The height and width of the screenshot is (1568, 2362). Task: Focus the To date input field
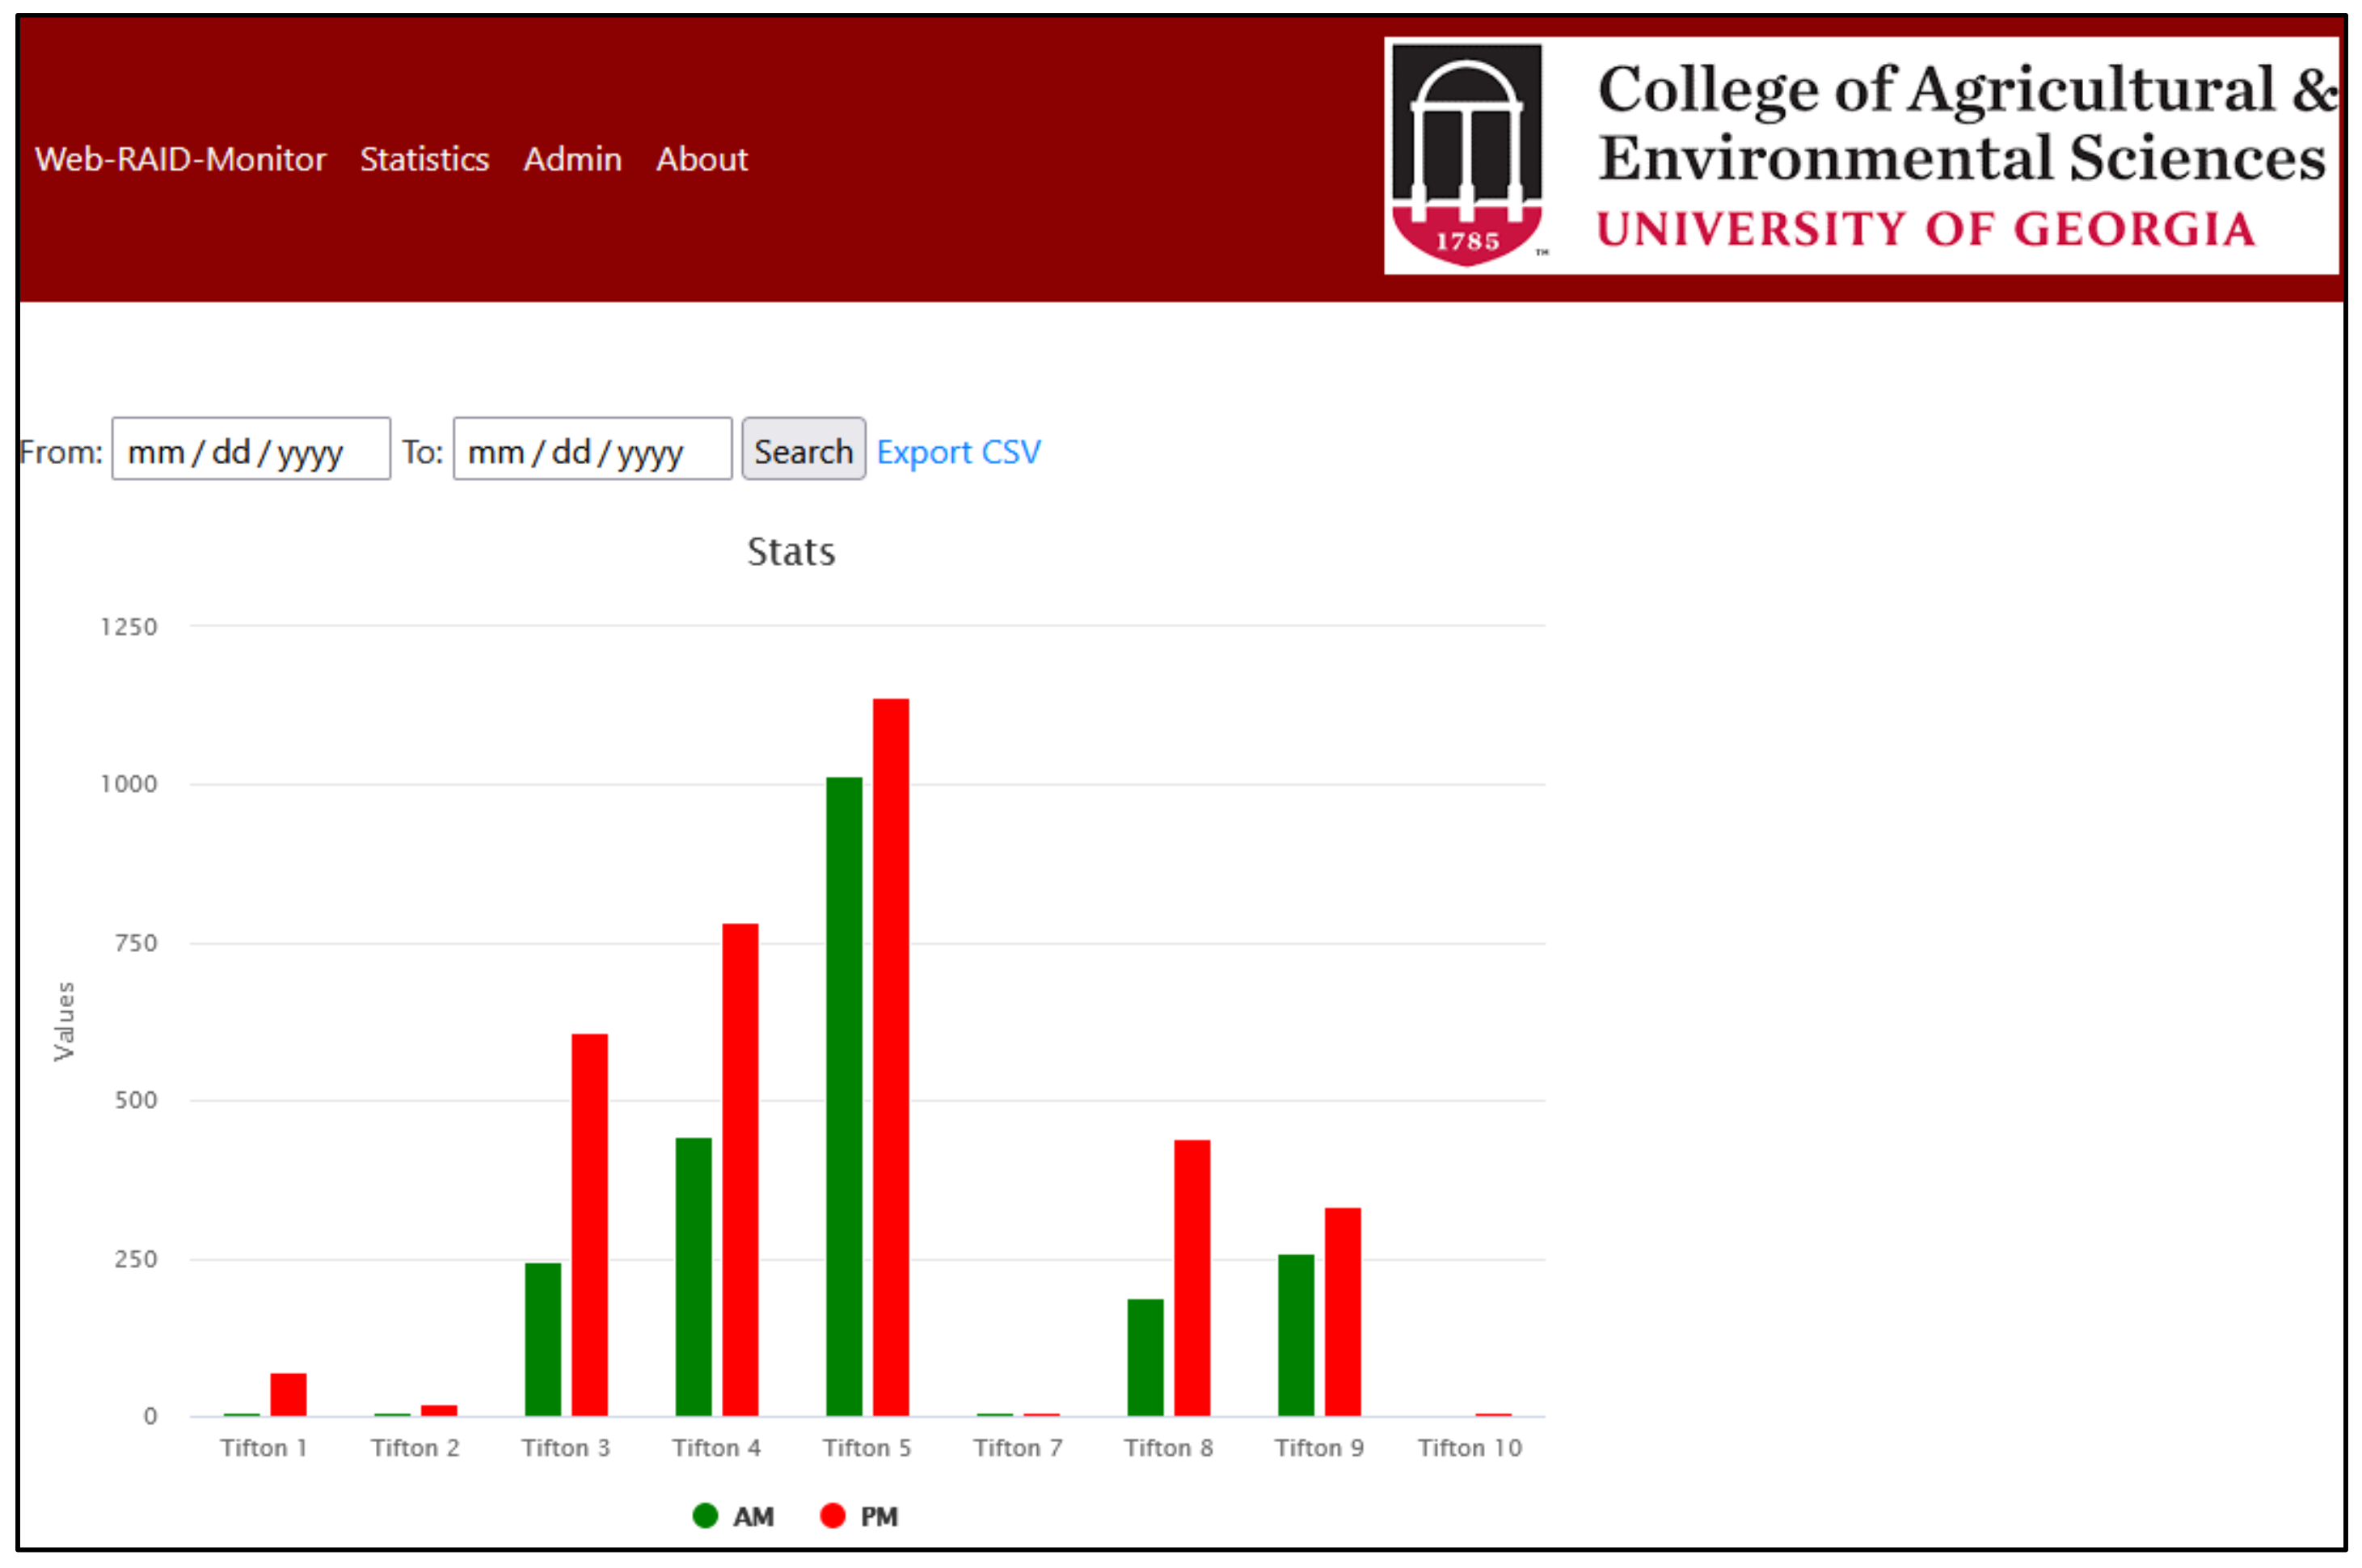[x=592, y=449]
